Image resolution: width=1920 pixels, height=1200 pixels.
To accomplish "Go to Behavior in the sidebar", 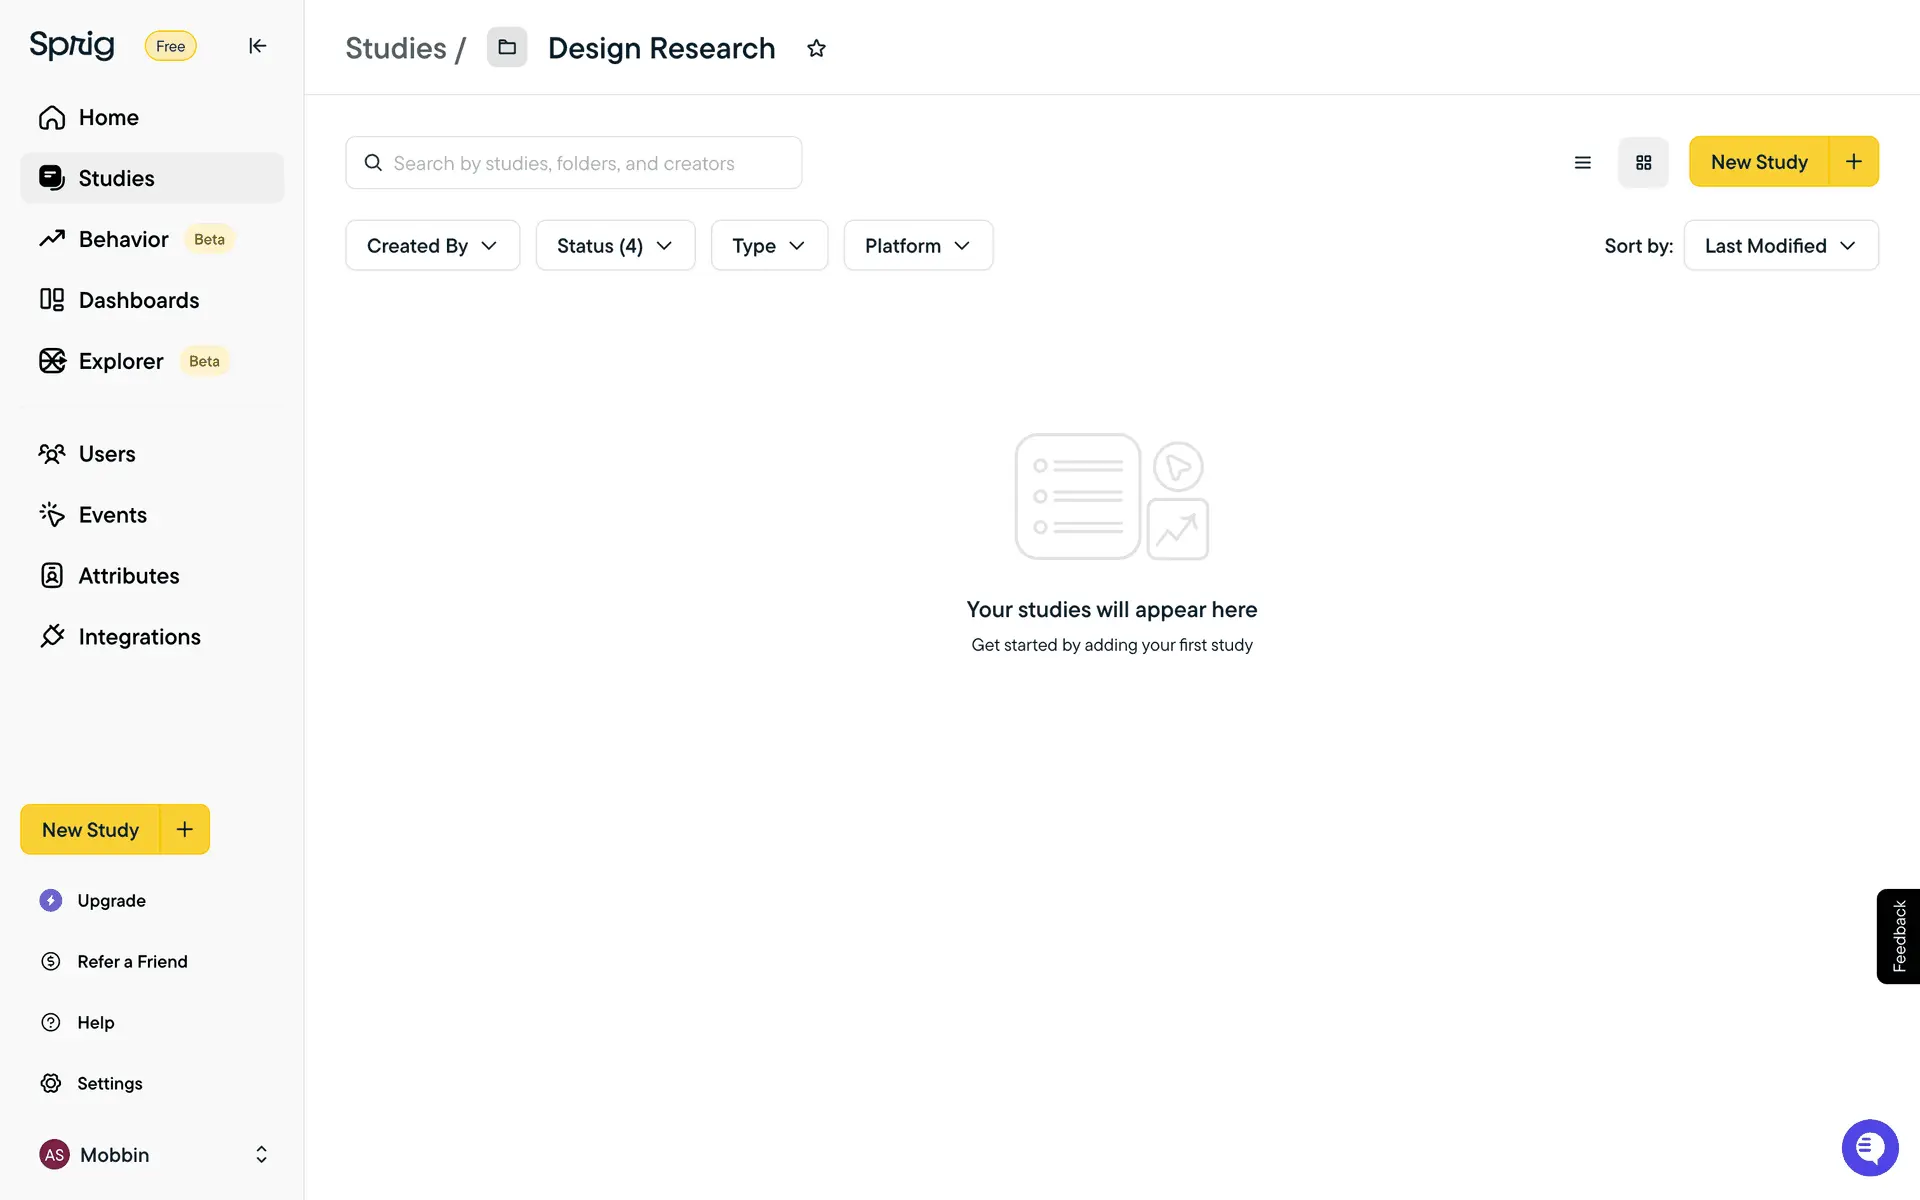I will 124,239.
